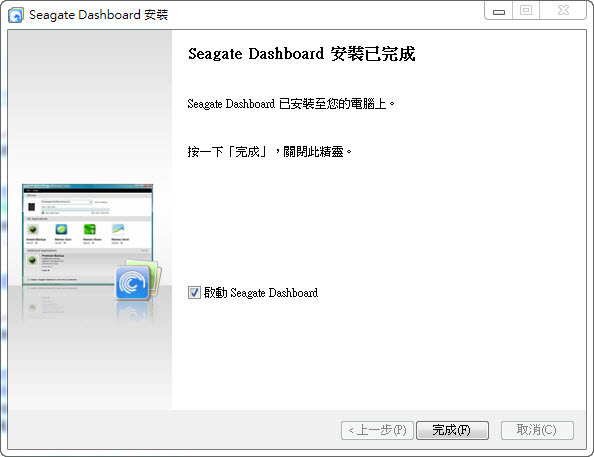Minimize the installer window
The image size is (594, 457).
tap(499, 11)
